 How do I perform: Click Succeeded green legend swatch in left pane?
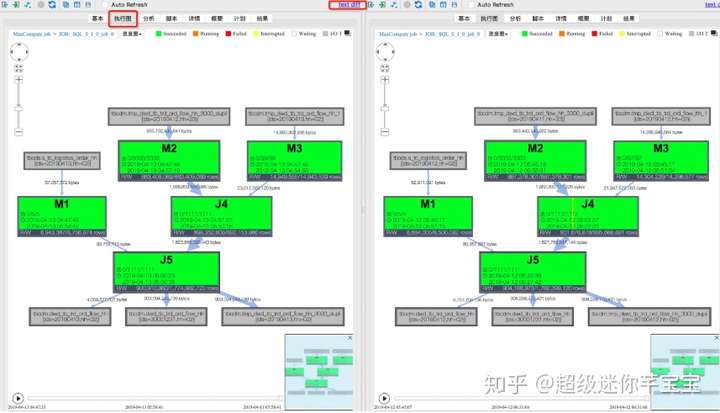159,34
